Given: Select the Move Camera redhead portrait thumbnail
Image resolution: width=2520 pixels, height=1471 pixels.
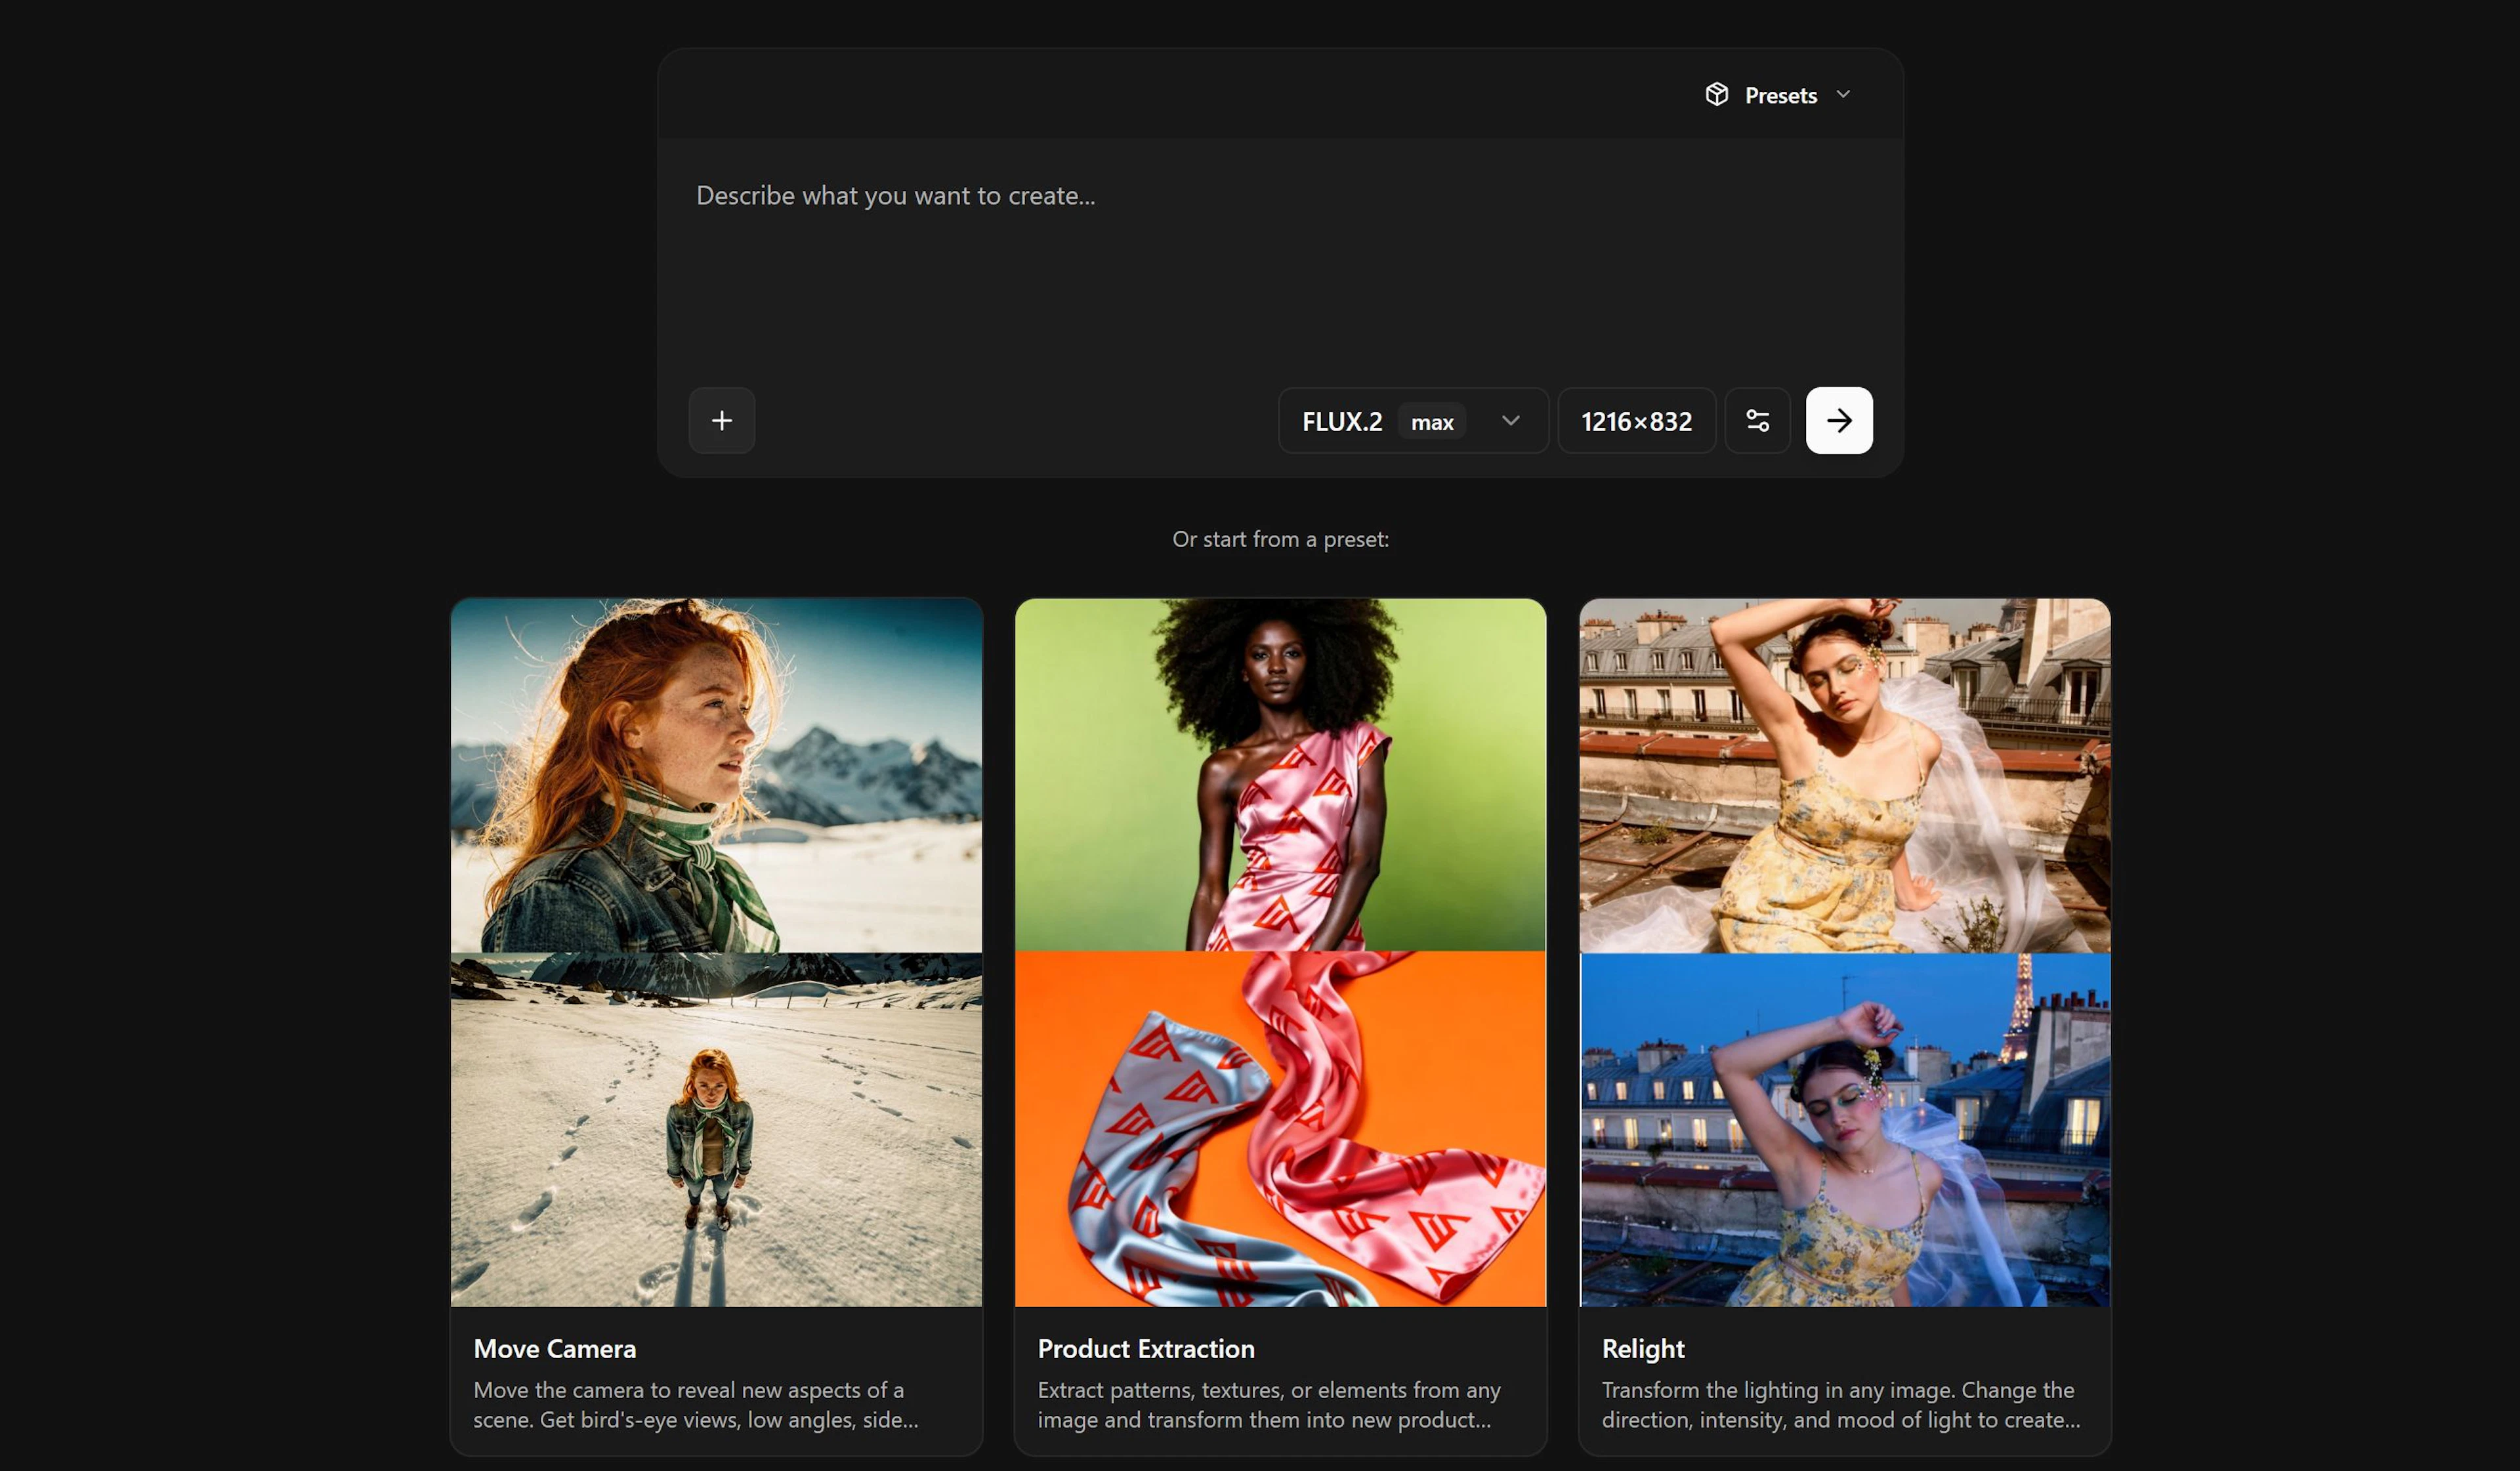Looking at the screenshot, I should click(x=716, y=775).
